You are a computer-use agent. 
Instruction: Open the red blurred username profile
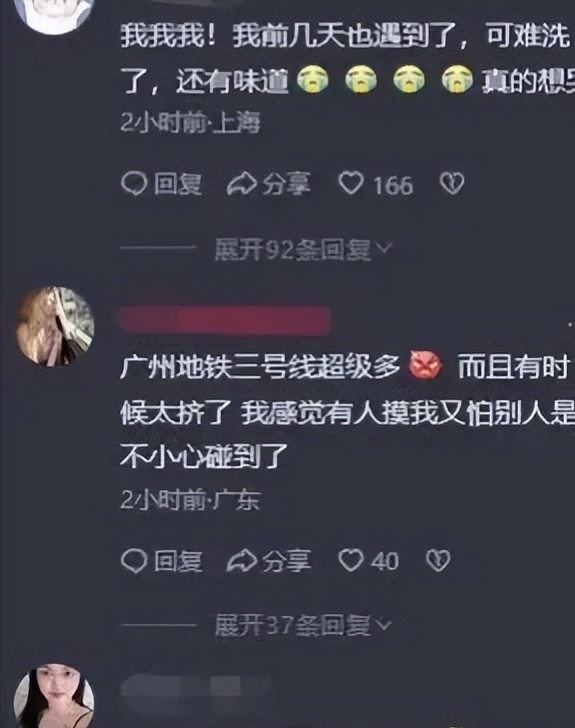pos(225,320)
